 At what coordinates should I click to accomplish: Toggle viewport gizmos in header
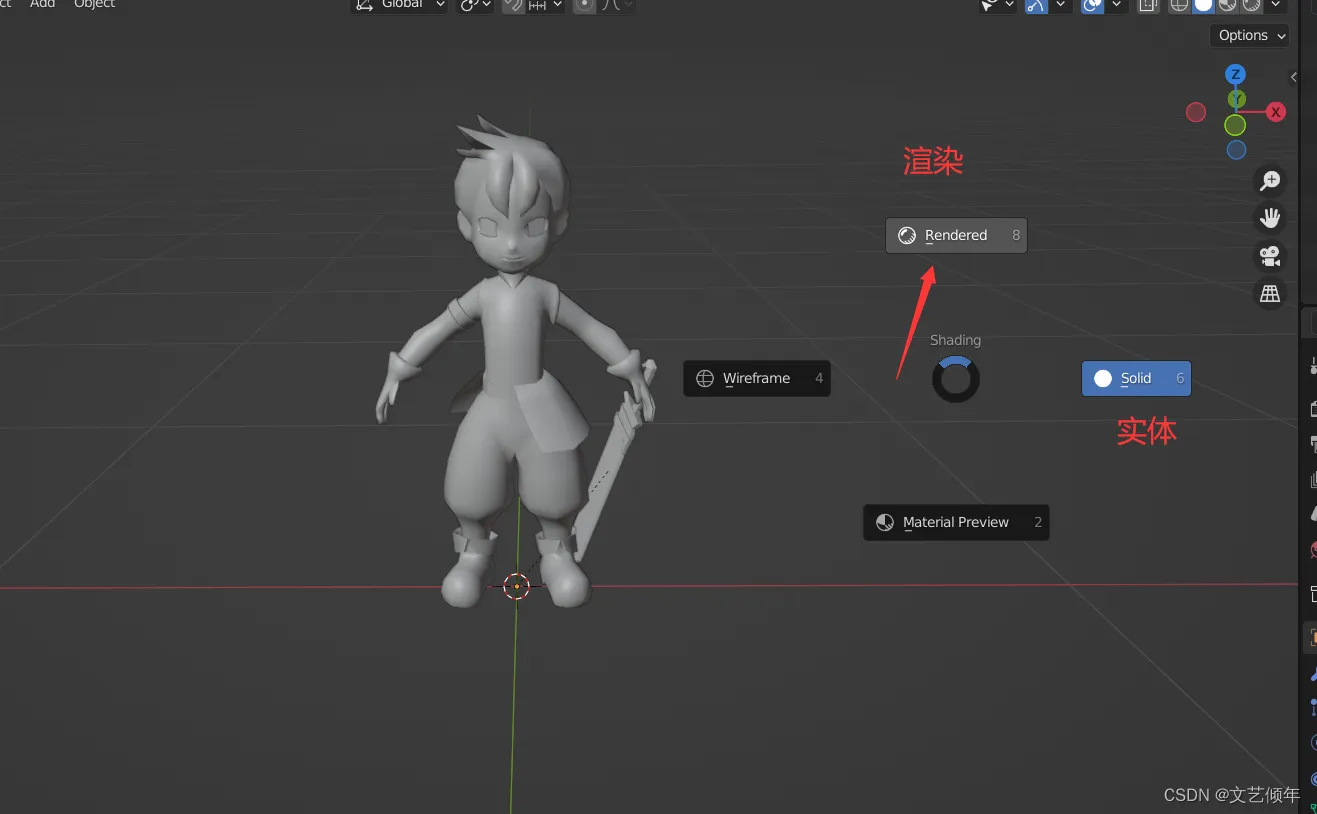(x=1036, y=5)
